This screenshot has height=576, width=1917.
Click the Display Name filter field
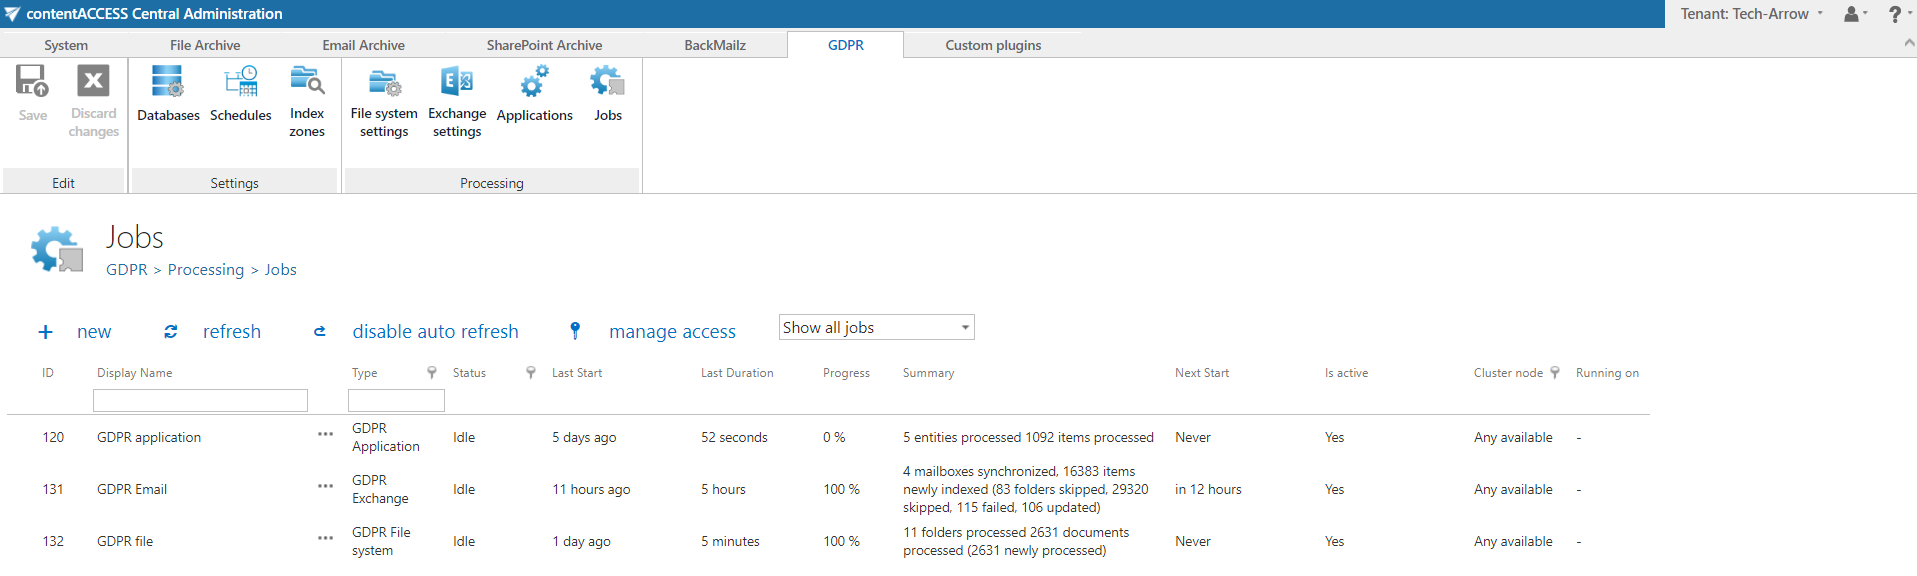[x=200, y=401]
